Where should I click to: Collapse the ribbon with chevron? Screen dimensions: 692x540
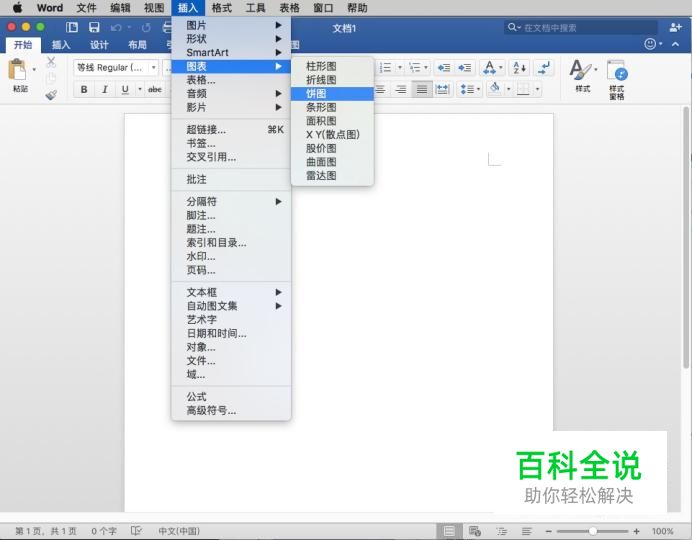click(x=675, y=44)
